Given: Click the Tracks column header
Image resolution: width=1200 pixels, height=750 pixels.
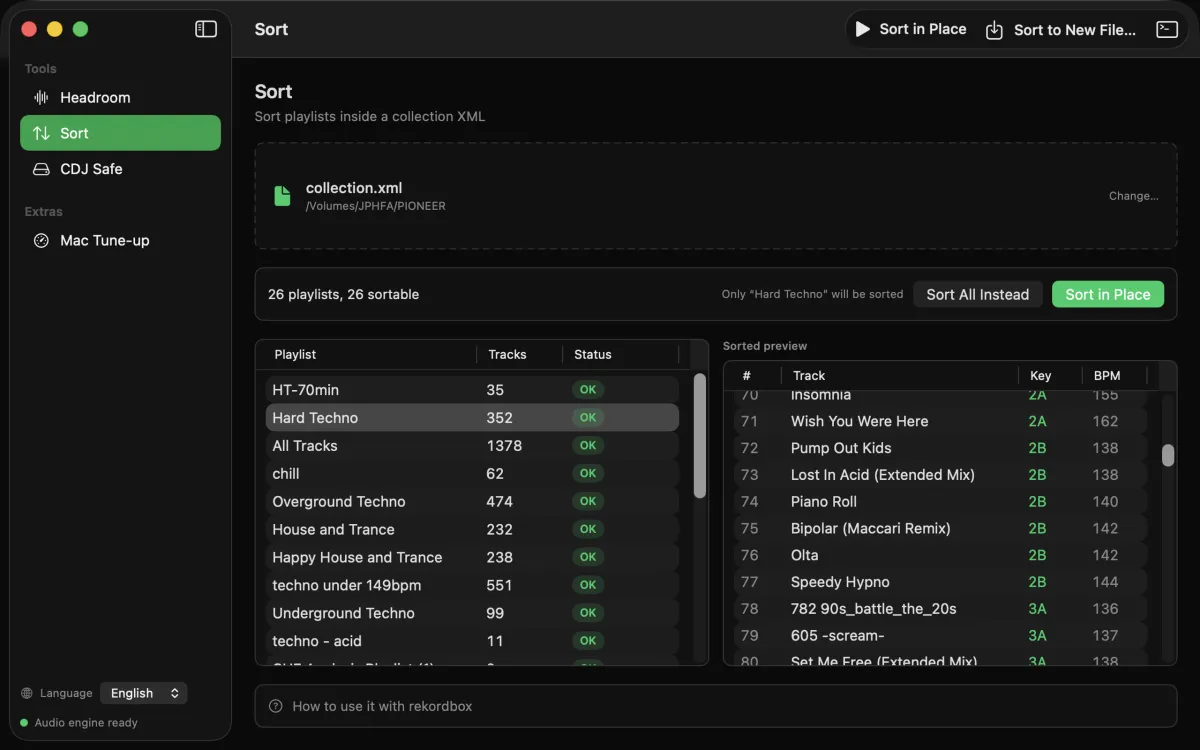Looking at the screenshot, I should pos(507,354).
